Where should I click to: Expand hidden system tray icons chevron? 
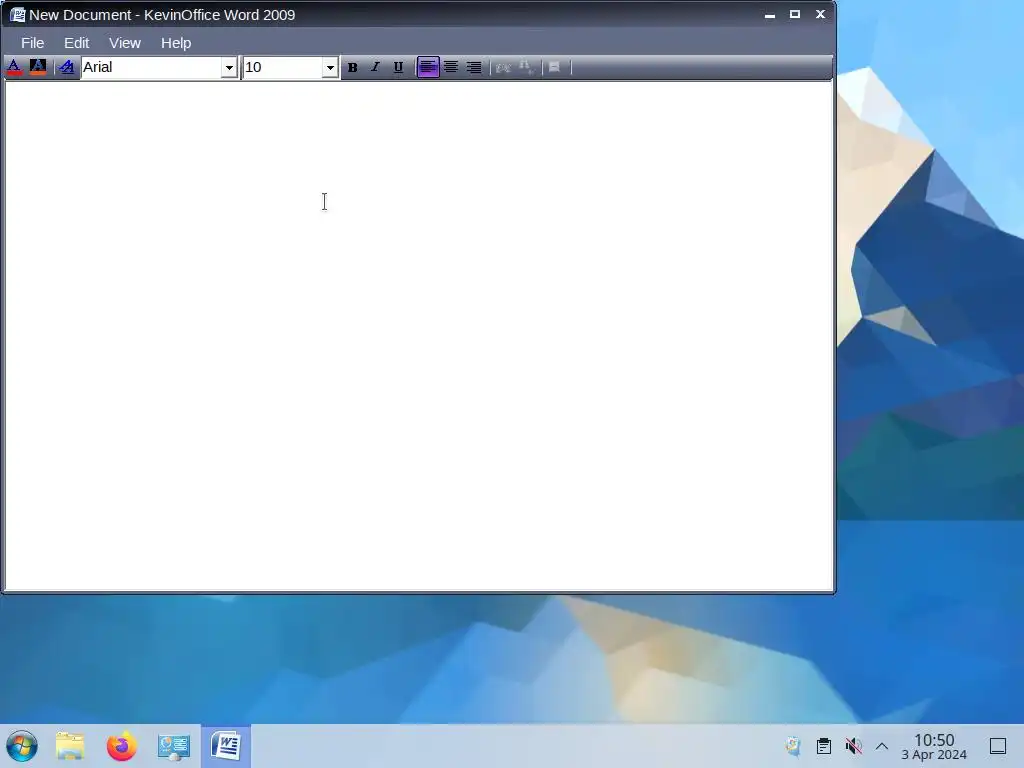click(x=882, y=746)
